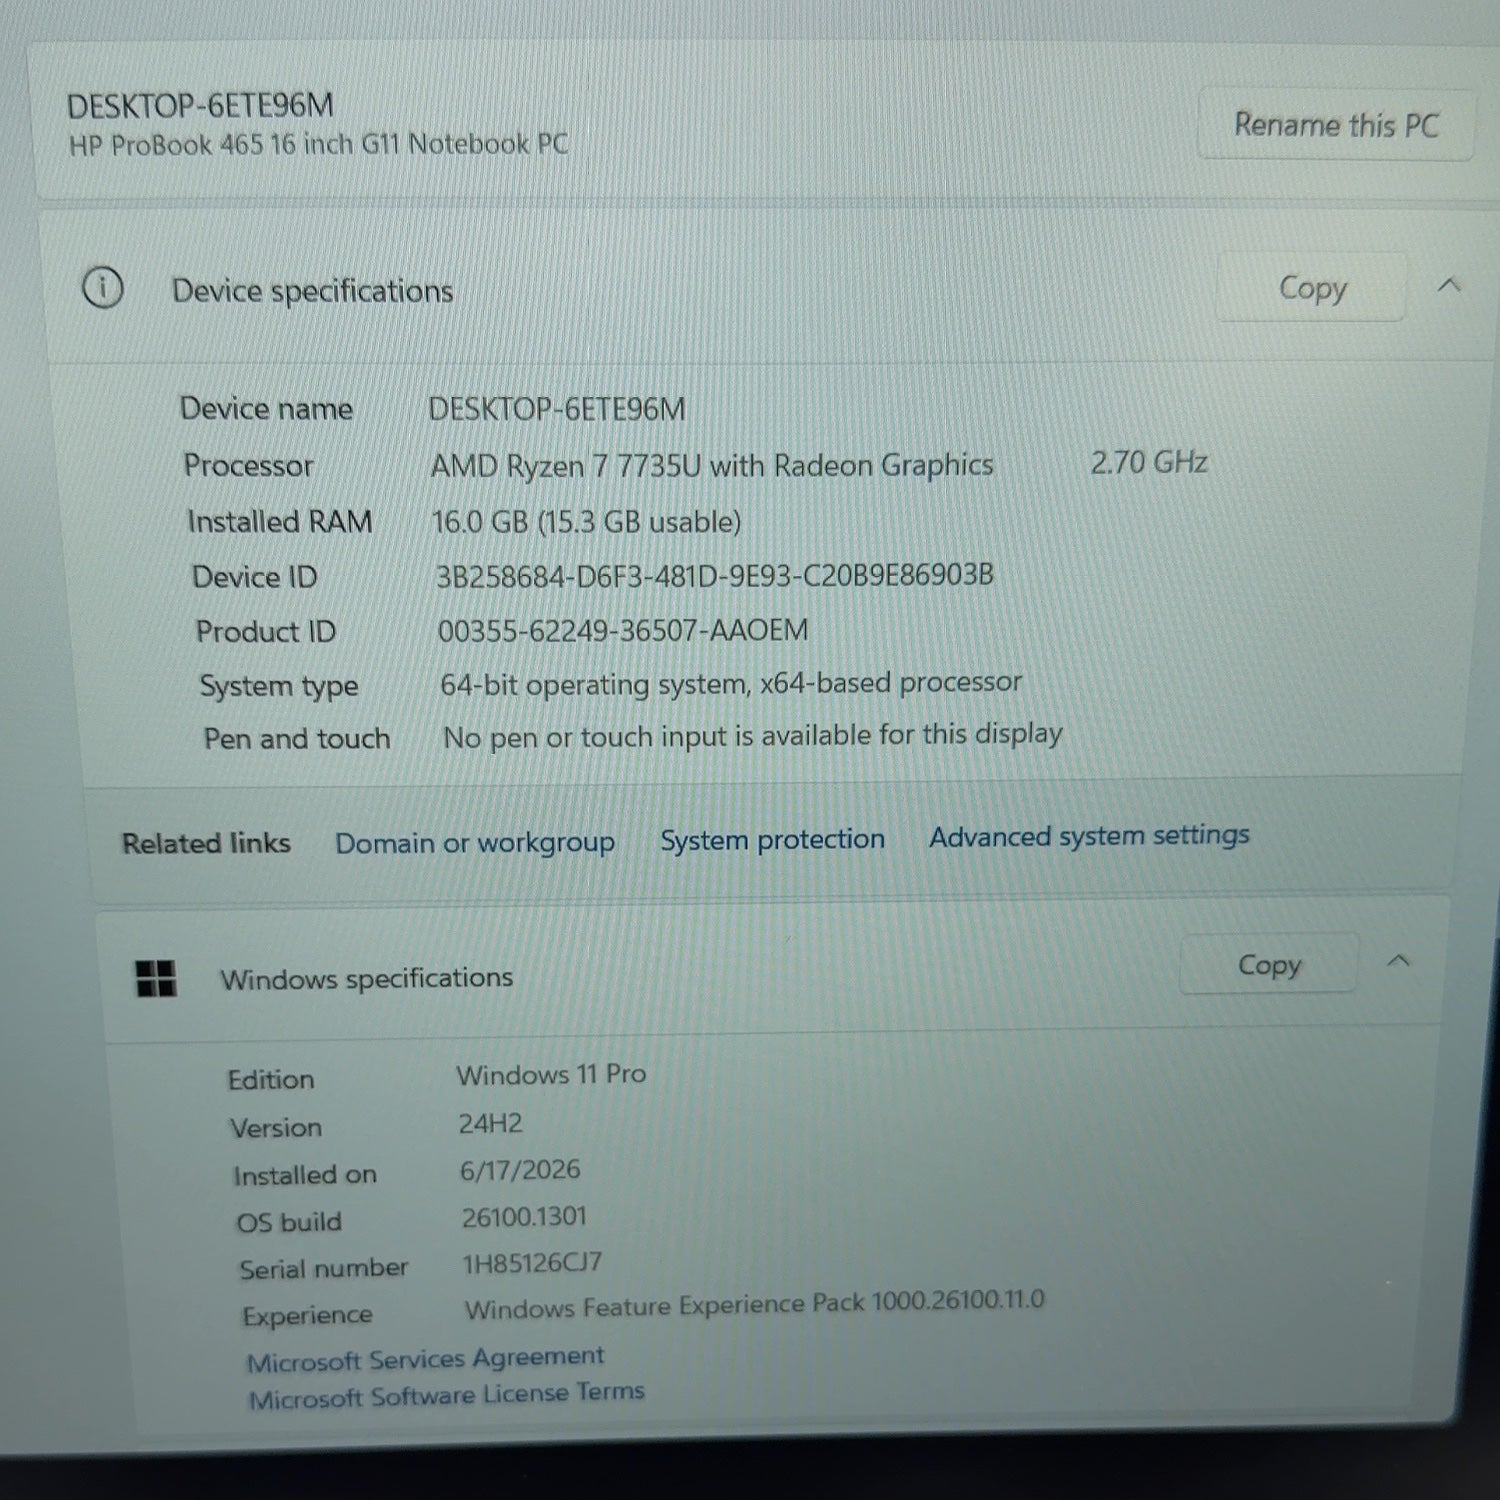The width and height of the screenshot is (1500, 1500).
Task: Select the version value 24H2
Action: coord(490,1124)
